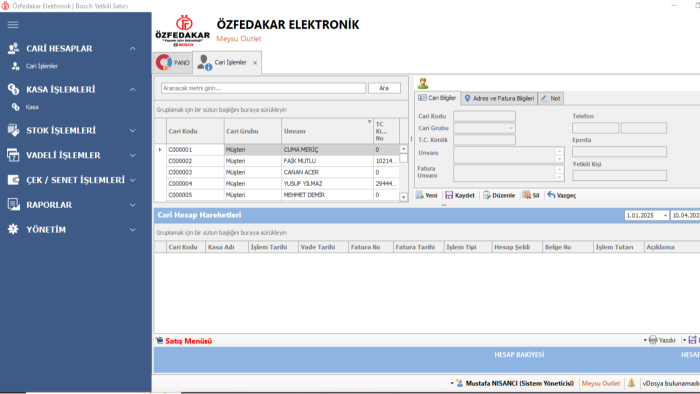Viewport: 700px width, 394px height.
Task: Open the hamburger menu in the sidebar
Action: coord(13,25)
